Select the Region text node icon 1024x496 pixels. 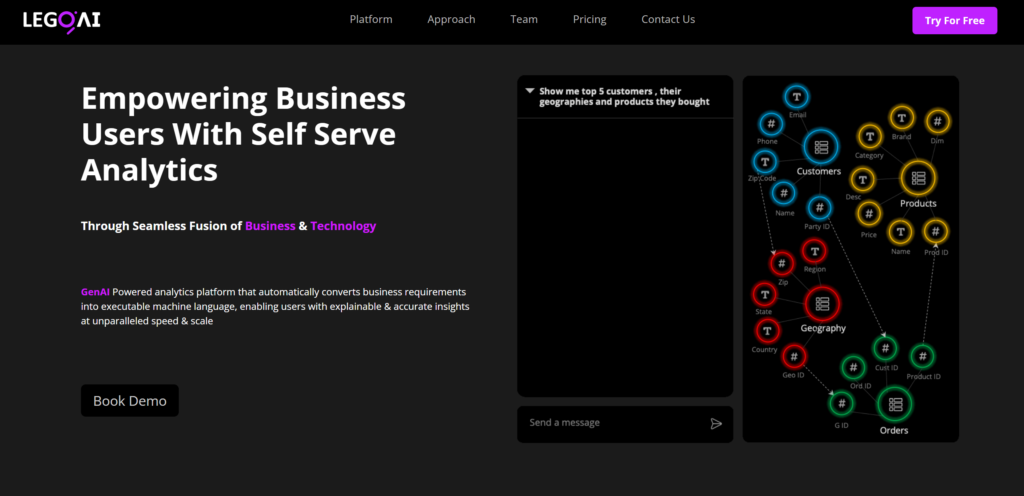[815, 252]
